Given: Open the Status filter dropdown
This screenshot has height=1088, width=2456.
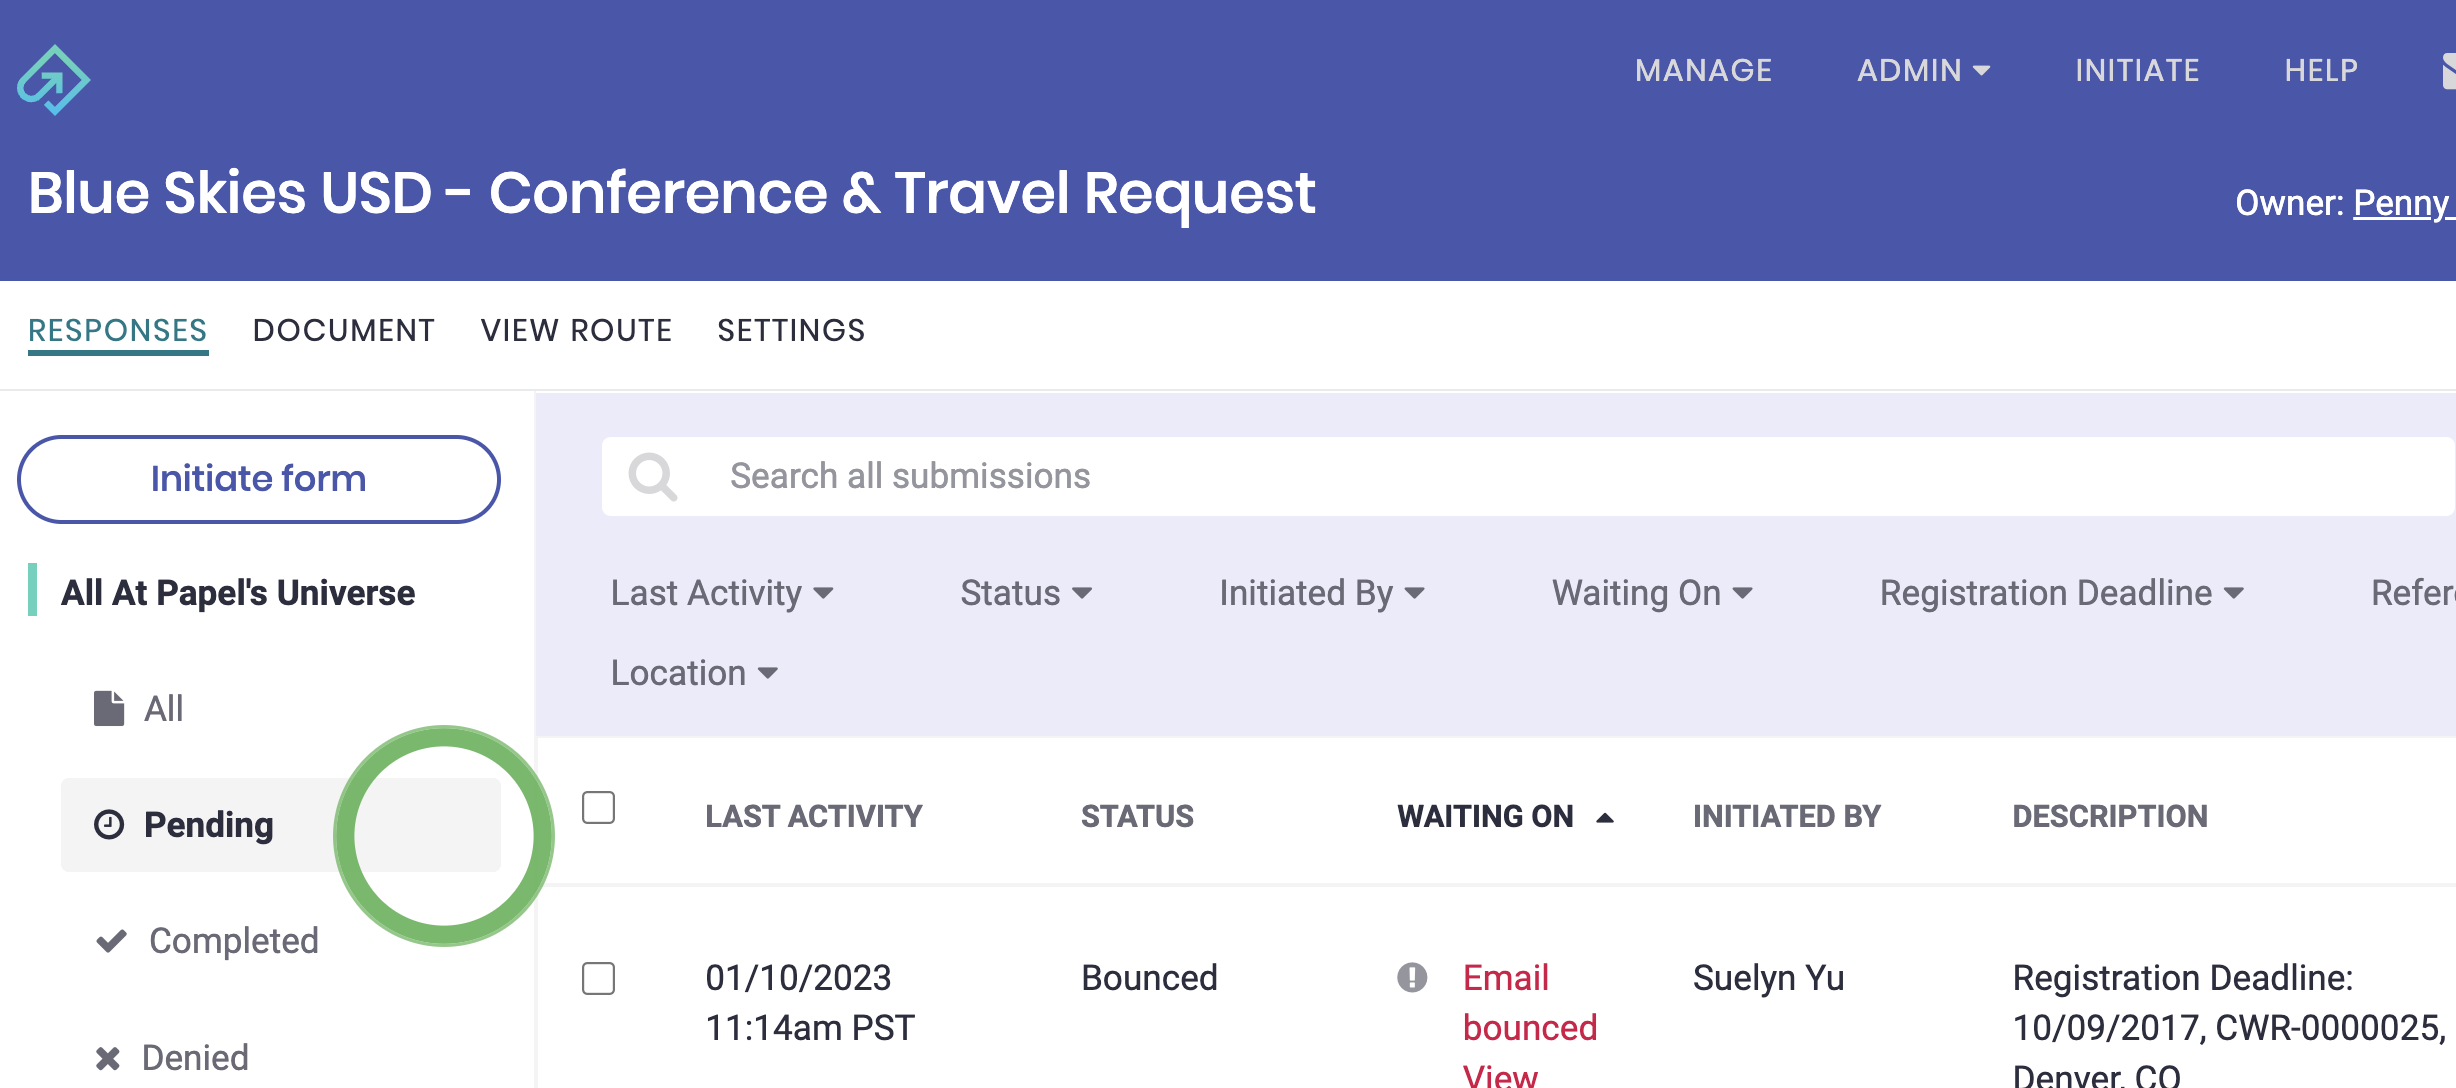Looking at the screenshot, I should 1026,593.
